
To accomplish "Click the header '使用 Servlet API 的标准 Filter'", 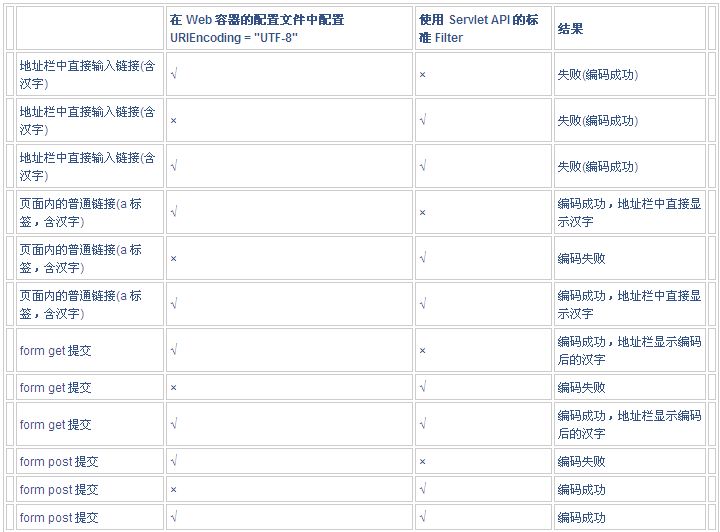I will pos(483,28).
